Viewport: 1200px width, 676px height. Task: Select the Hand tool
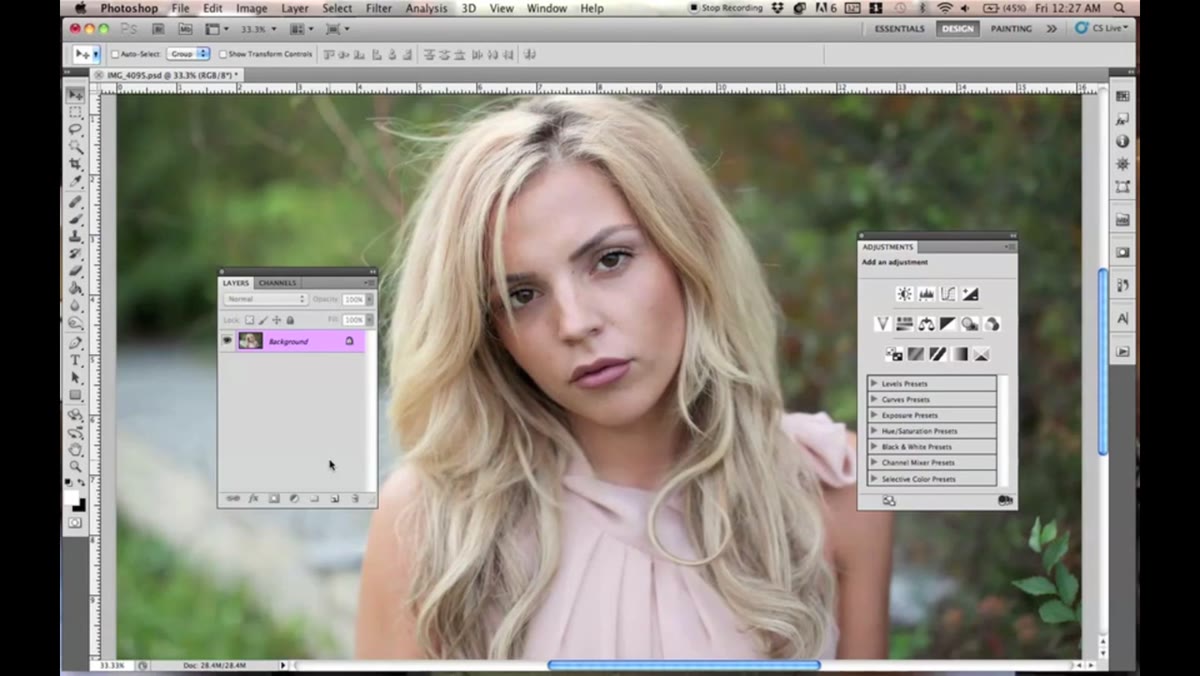click(75, 449)
